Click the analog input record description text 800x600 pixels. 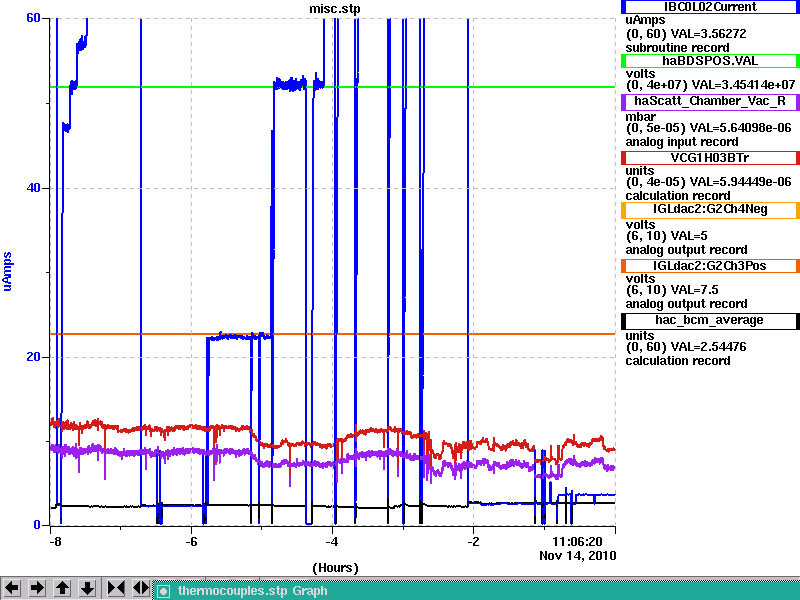coord(682,142)
